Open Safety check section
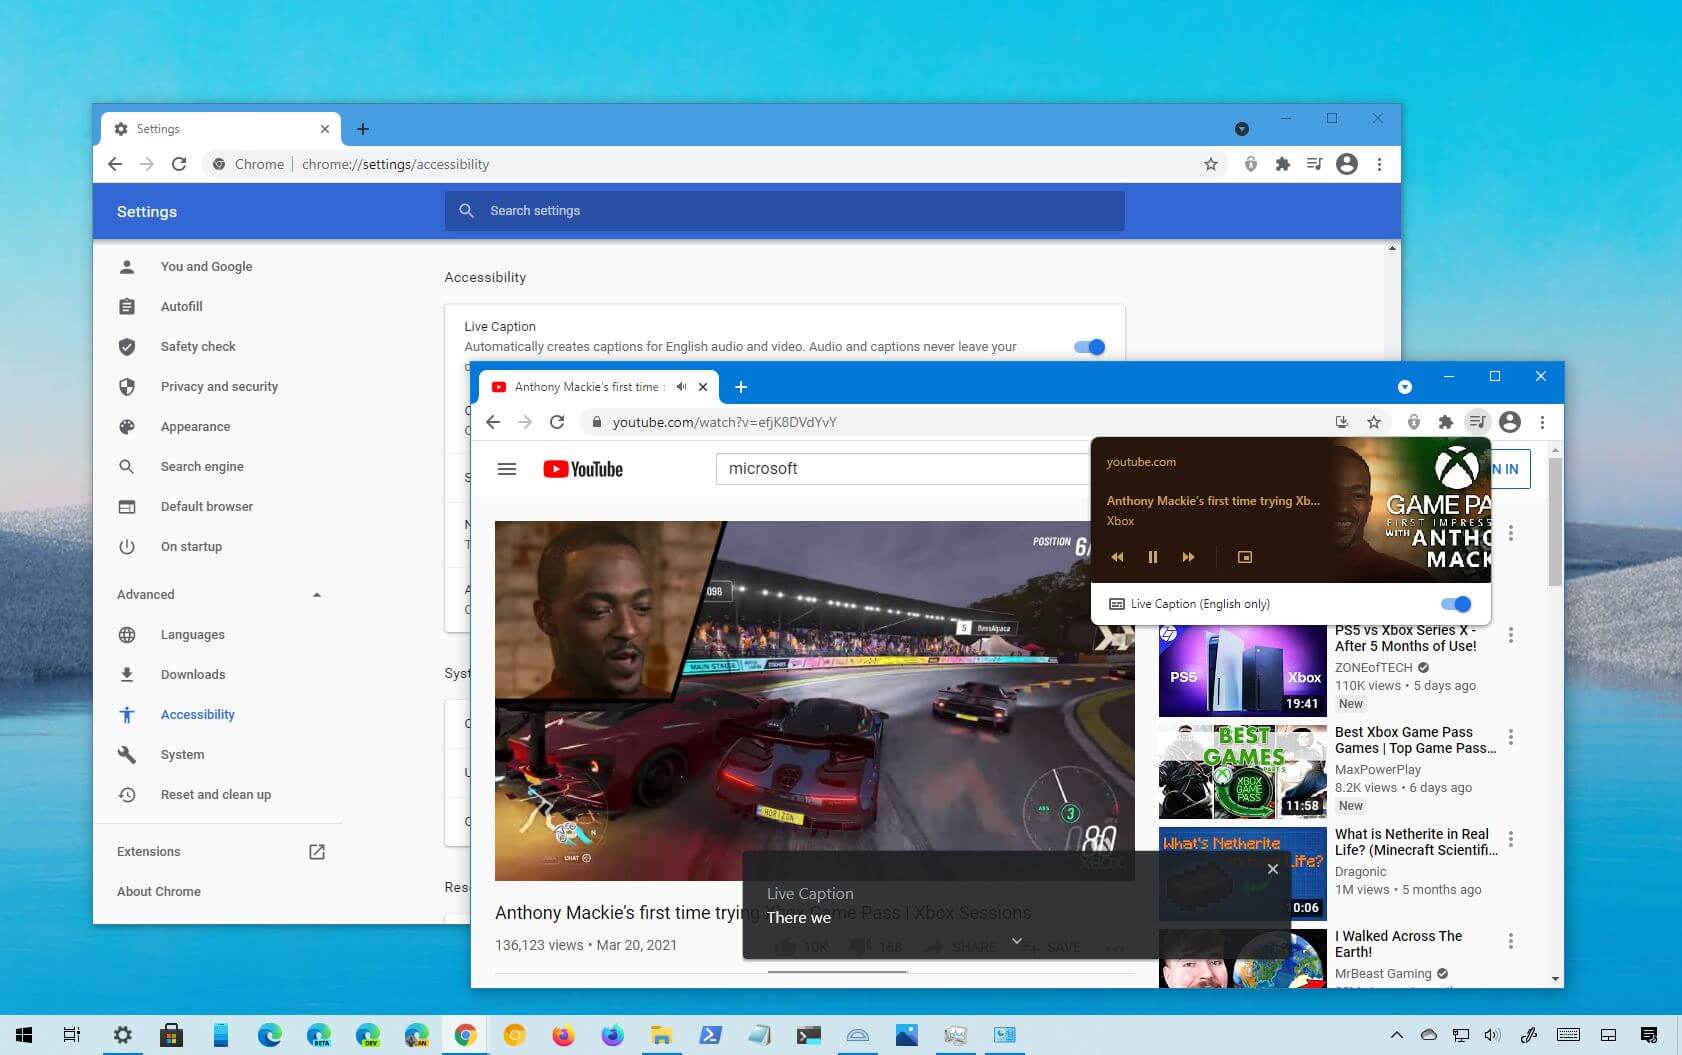Screen dimensions: 1682x1055 click(x=198, y=347)
